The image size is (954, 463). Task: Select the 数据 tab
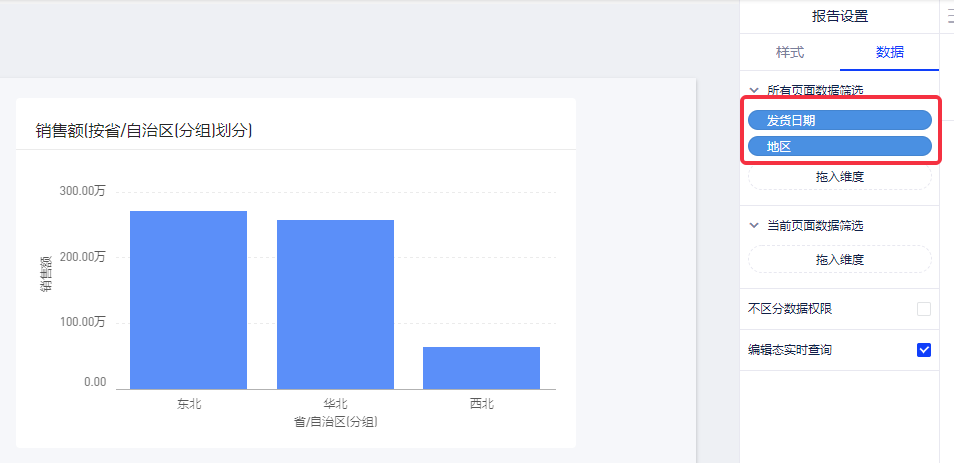pos(889,52)
